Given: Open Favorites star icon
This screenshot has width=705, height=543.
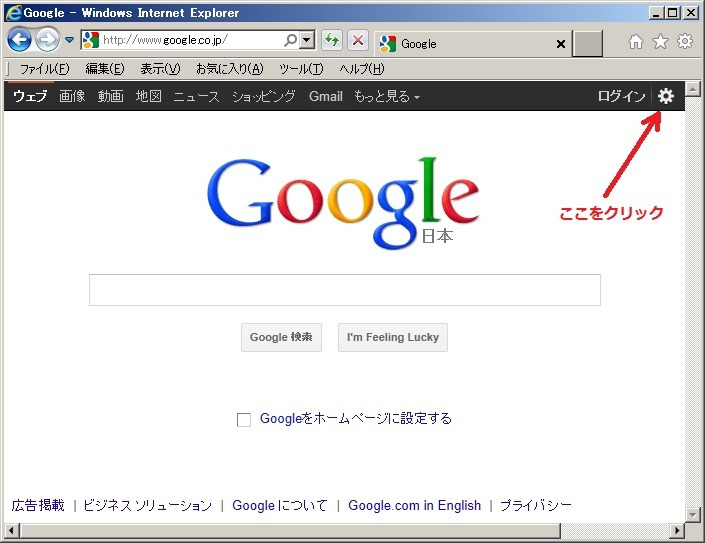Looking at the screenshot, I should pyautogui.click(x=660, y=41).
